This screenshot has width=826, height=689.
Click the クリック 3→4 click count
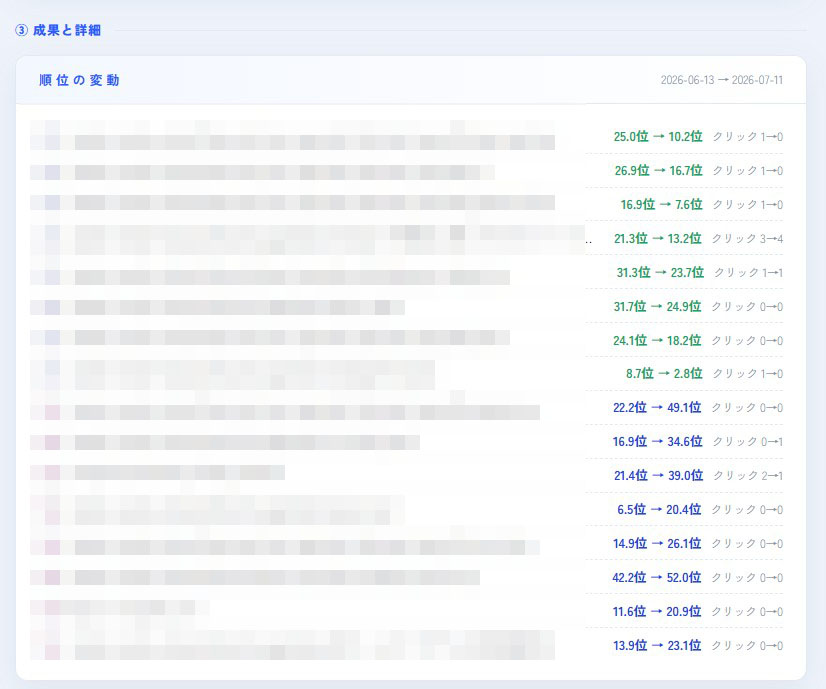coord(748,239)
